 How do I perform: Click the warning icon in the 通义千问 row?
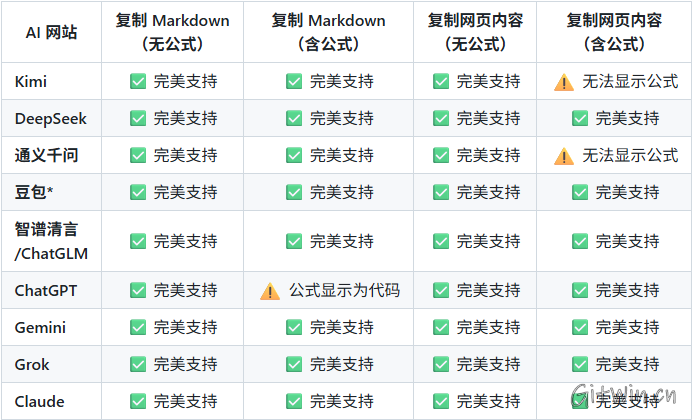(564, 156)
